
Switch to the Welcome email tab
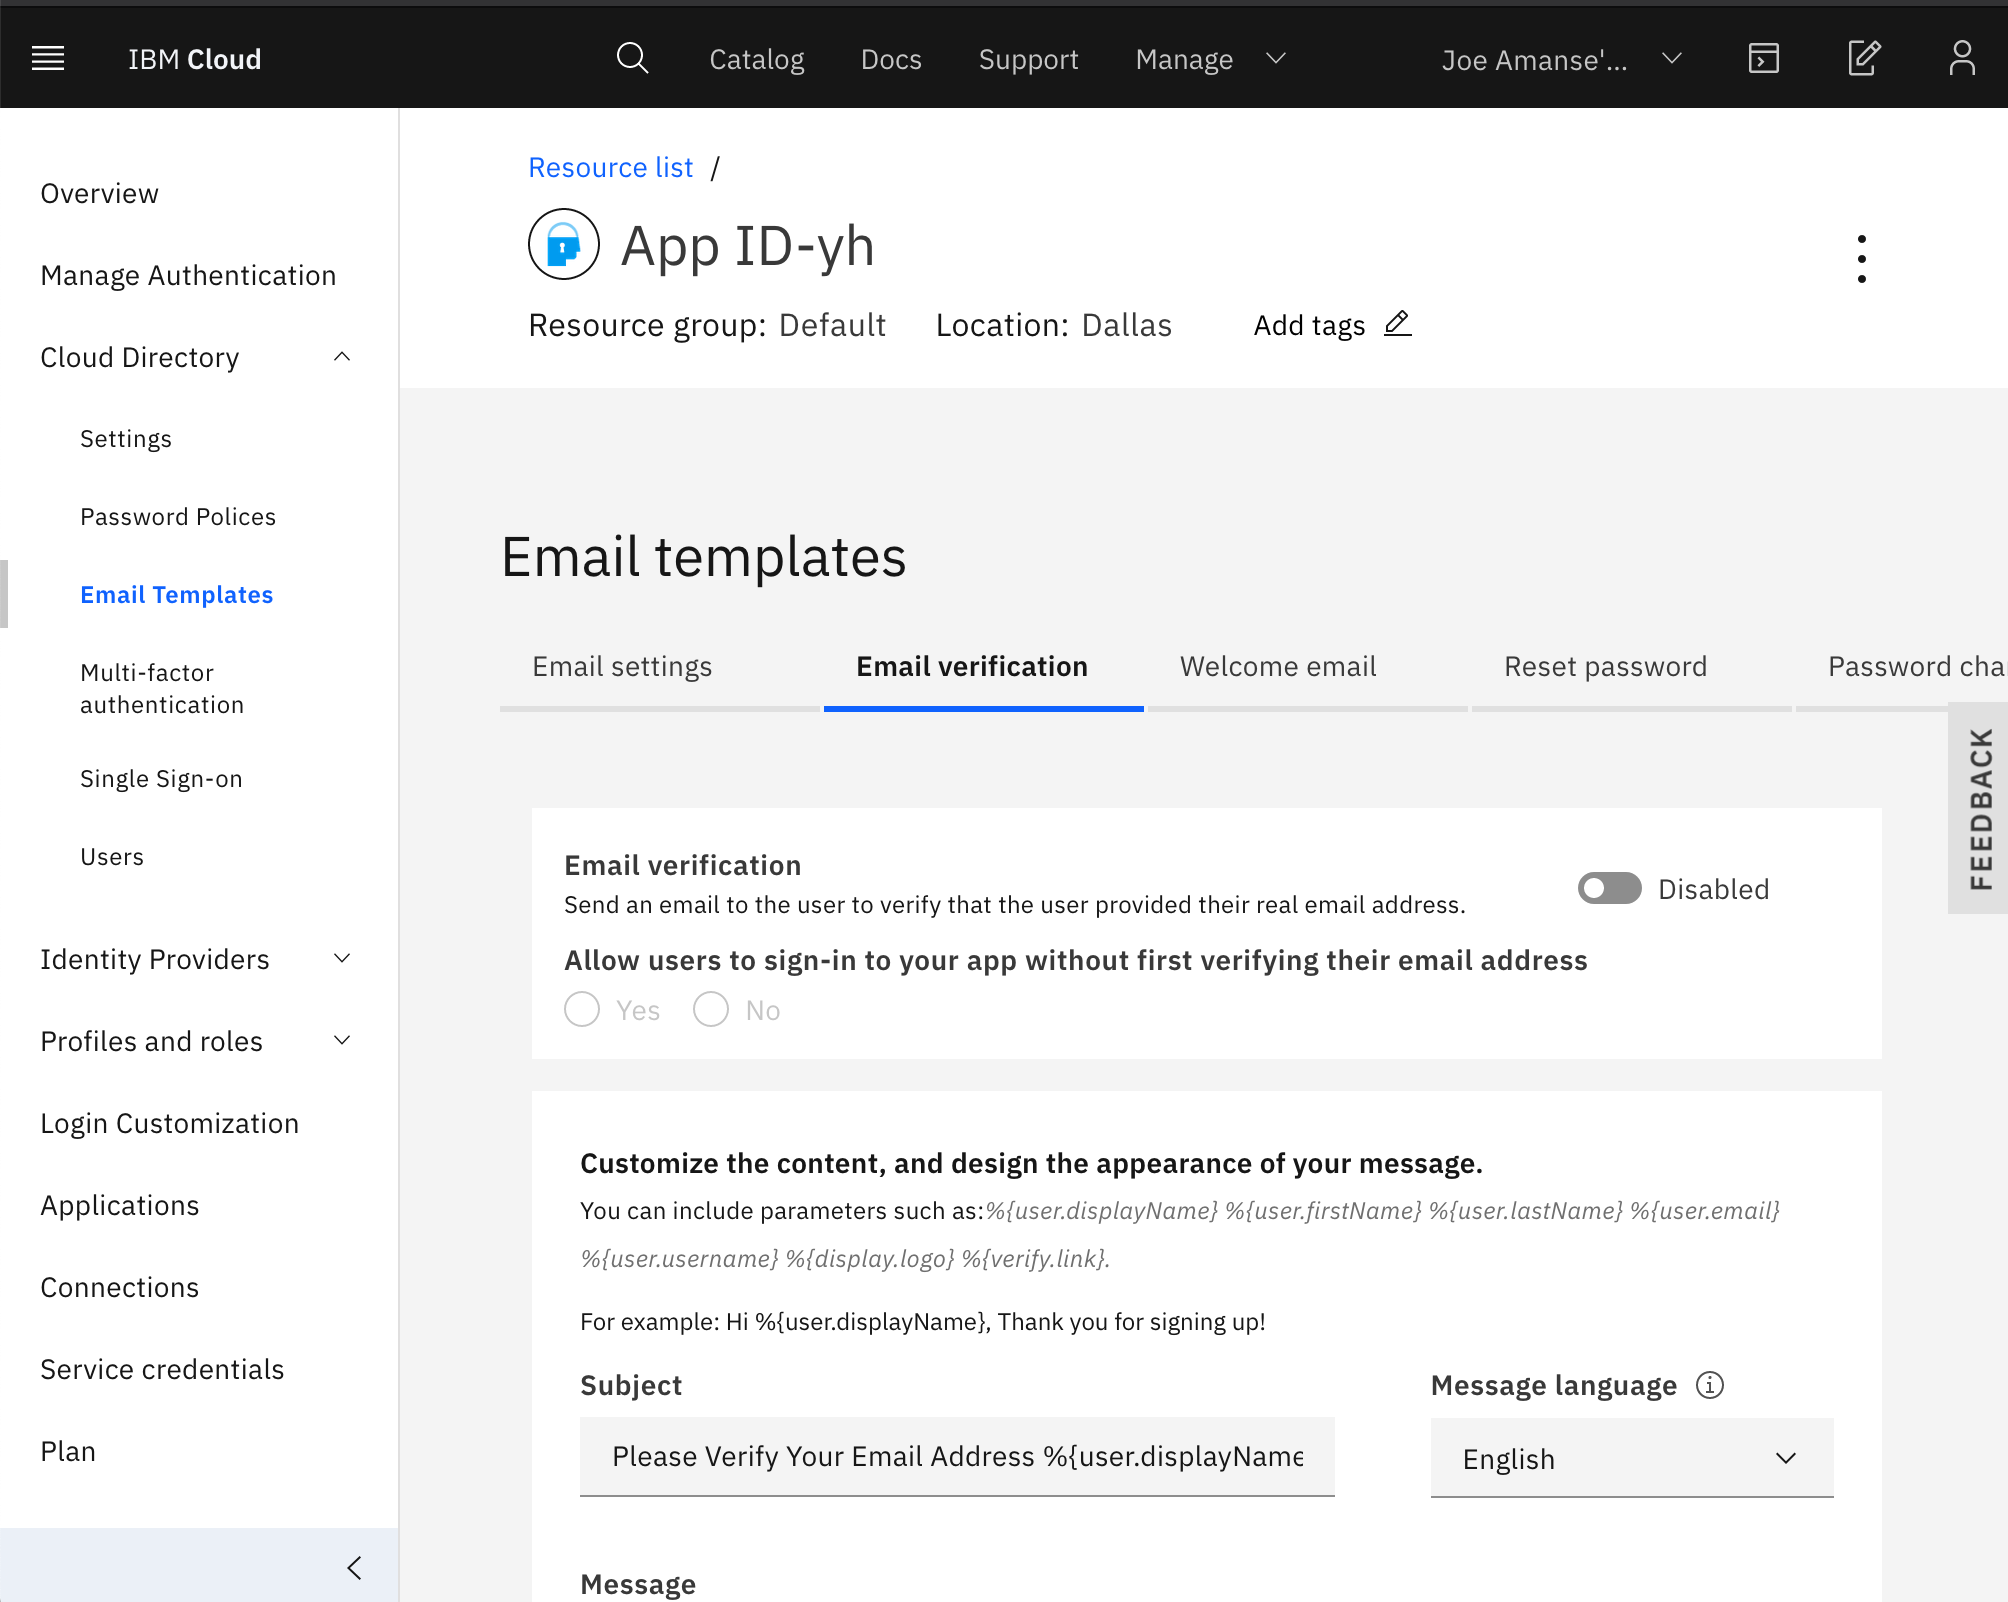point(1279,665)
